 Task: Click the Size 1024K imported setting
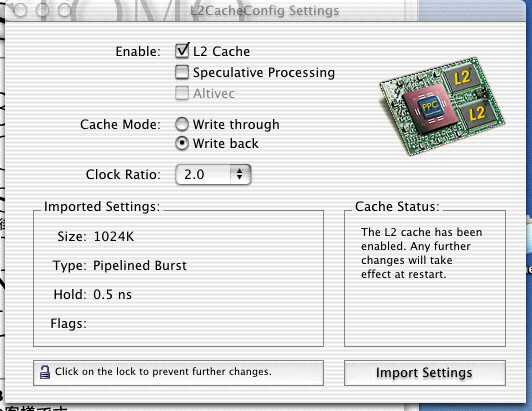click(96, 236)
